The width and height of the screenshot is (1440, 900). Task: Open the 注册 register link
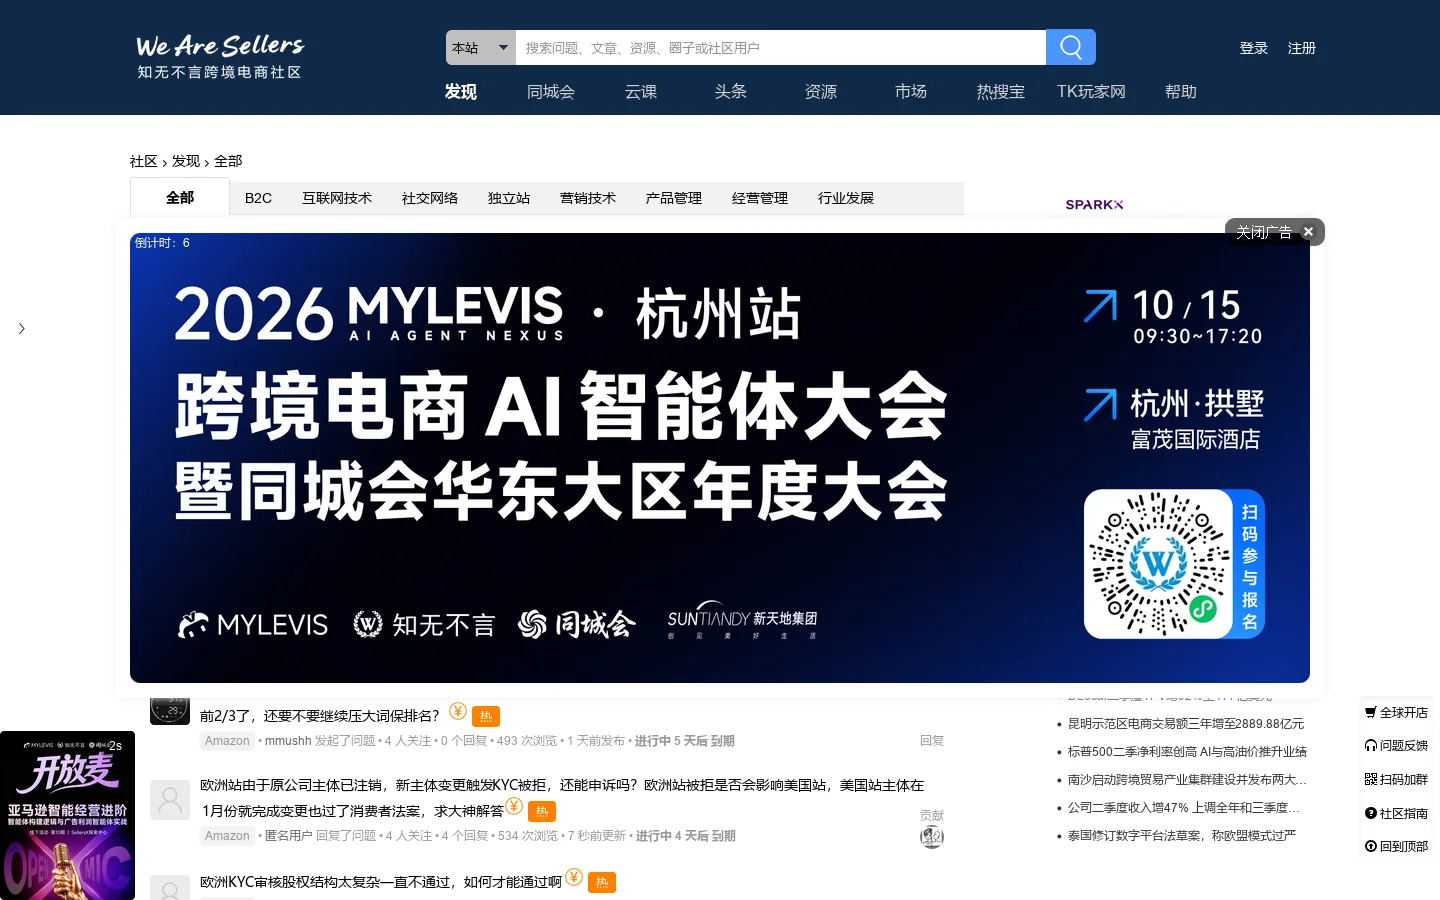[x=1302, y=48]
